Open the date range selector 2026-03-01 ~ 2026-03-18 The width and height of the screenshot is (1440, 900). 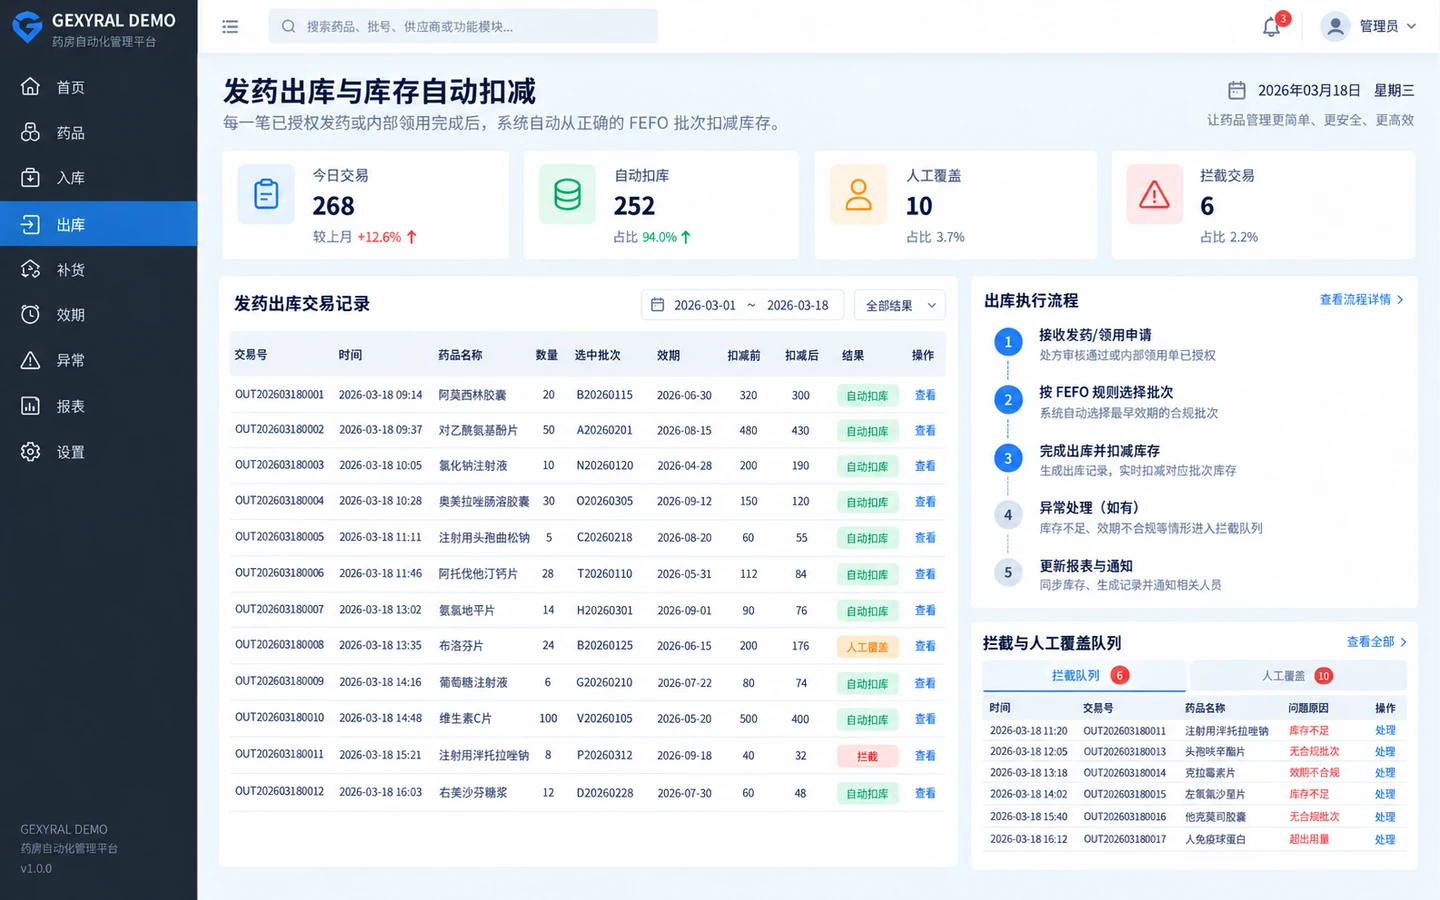(x=742, y=305)
